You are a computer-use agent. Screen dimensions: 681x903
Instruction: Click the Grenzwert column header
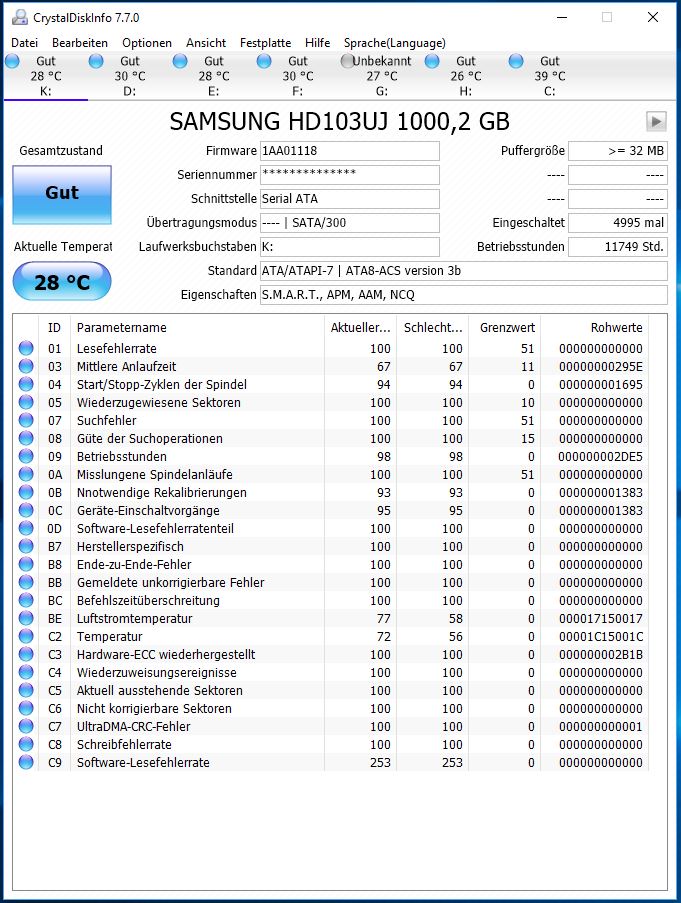tap(505, 327)
